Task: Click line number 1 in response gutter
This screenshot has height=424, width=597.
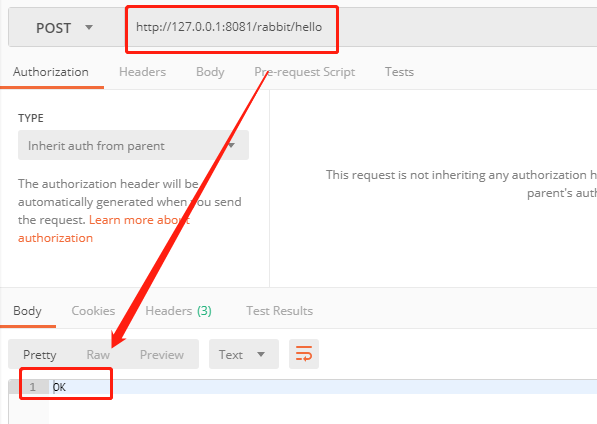Action: click(32, 387)
